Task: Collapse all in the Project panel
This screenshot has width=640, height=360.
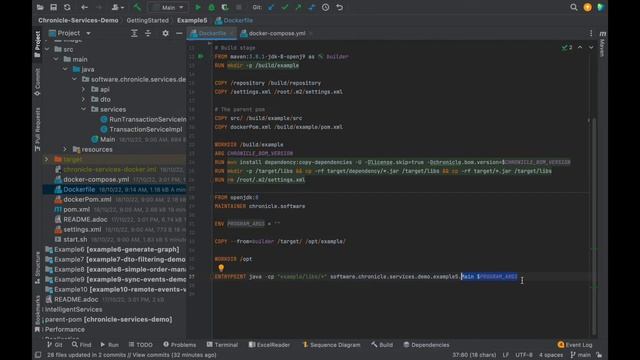Action: [148, 33]
